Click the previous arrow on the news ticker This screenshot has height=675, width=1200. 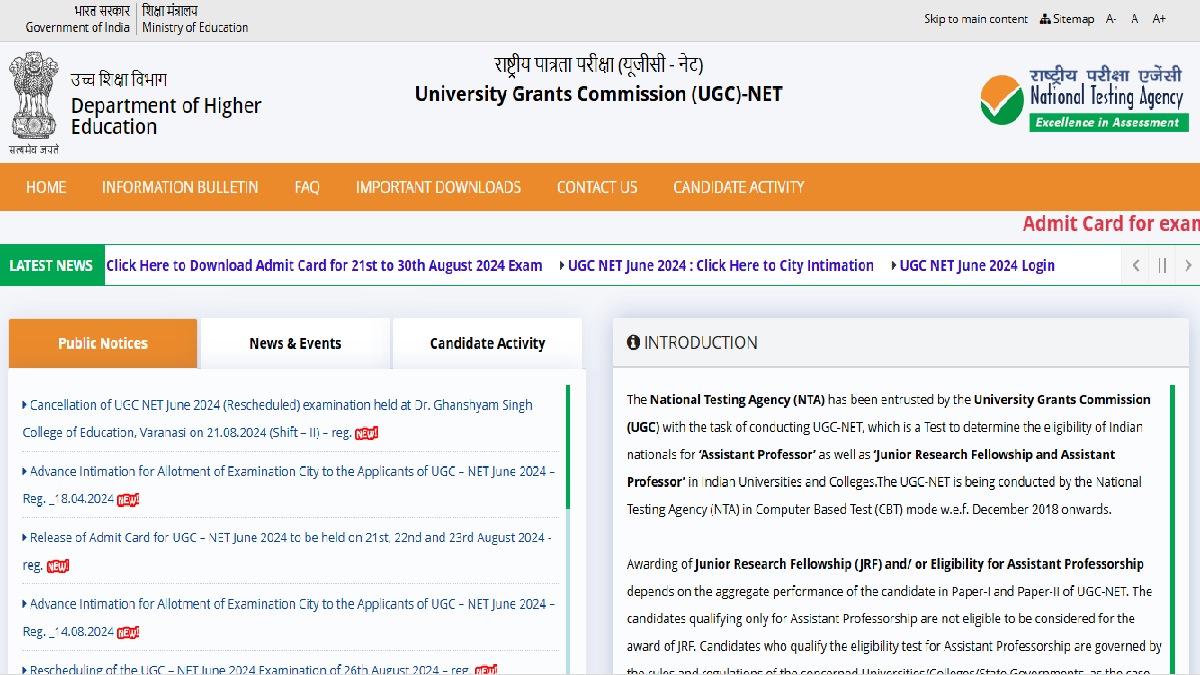coord(1137,265)
